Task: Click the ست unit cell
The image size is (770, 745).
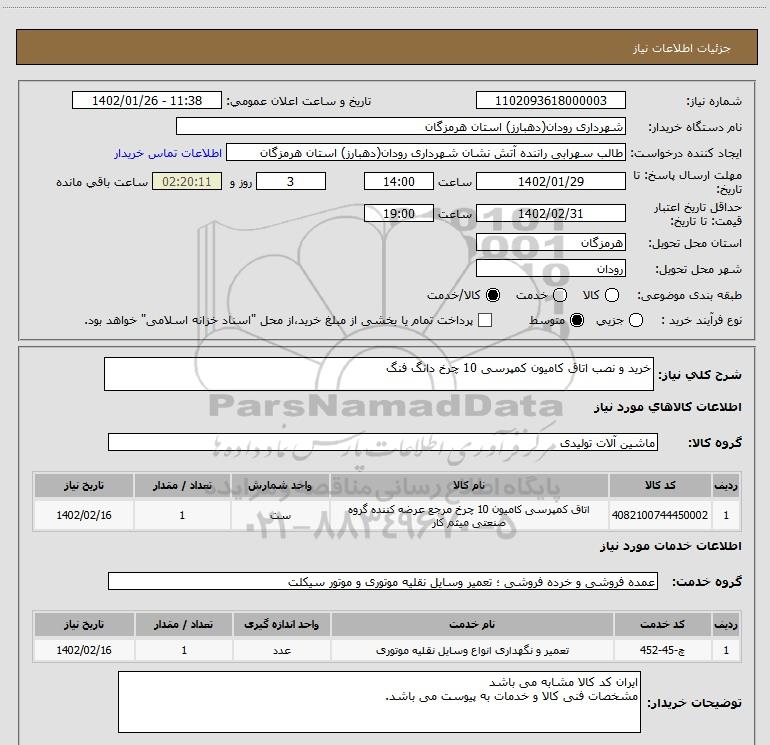Action: pyautogui.click(x=280, y=515)
